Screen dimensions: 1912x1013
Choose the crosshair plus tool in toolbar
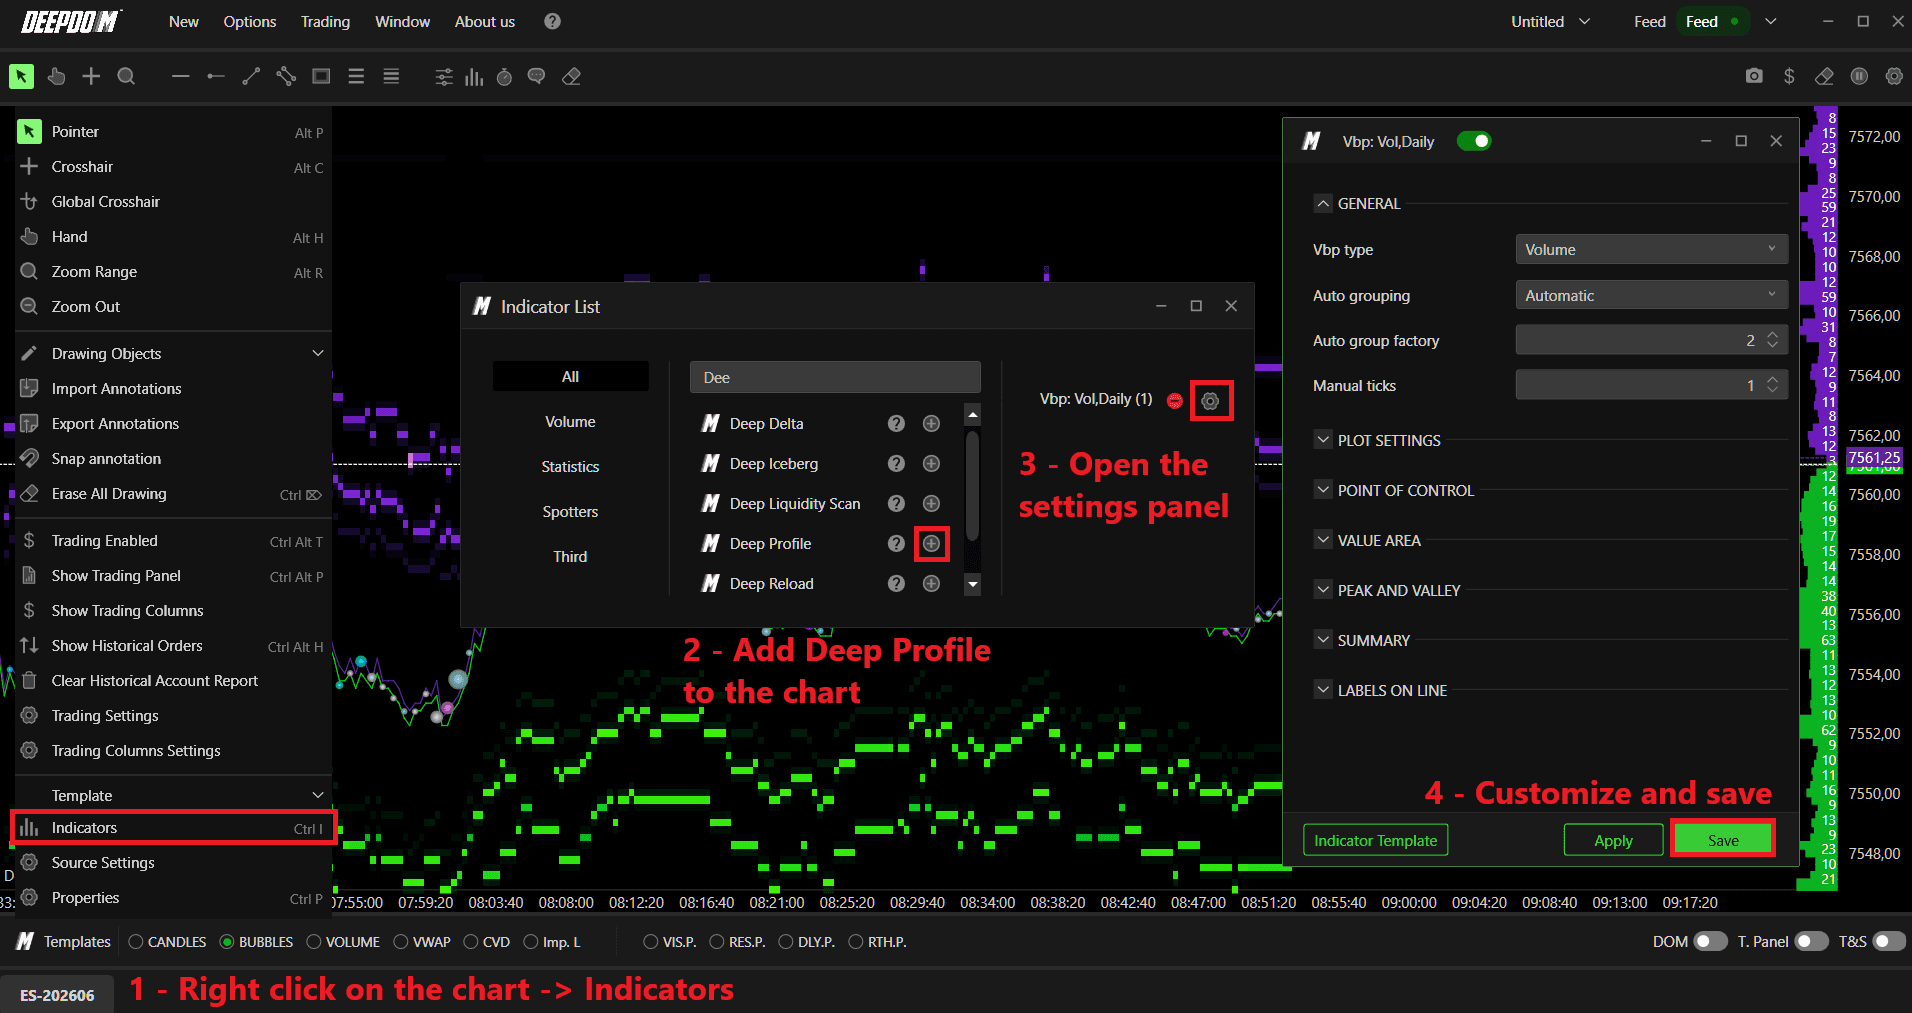(x=91, y=76)
